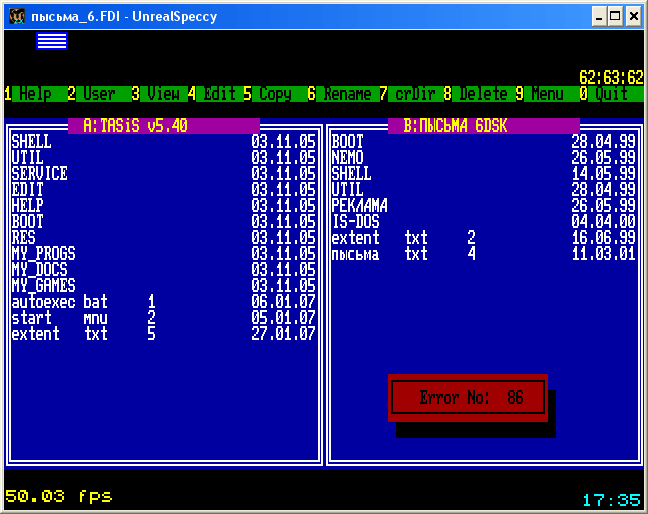Maximize the UnrealSpeccy window

[x=613, y=15]
